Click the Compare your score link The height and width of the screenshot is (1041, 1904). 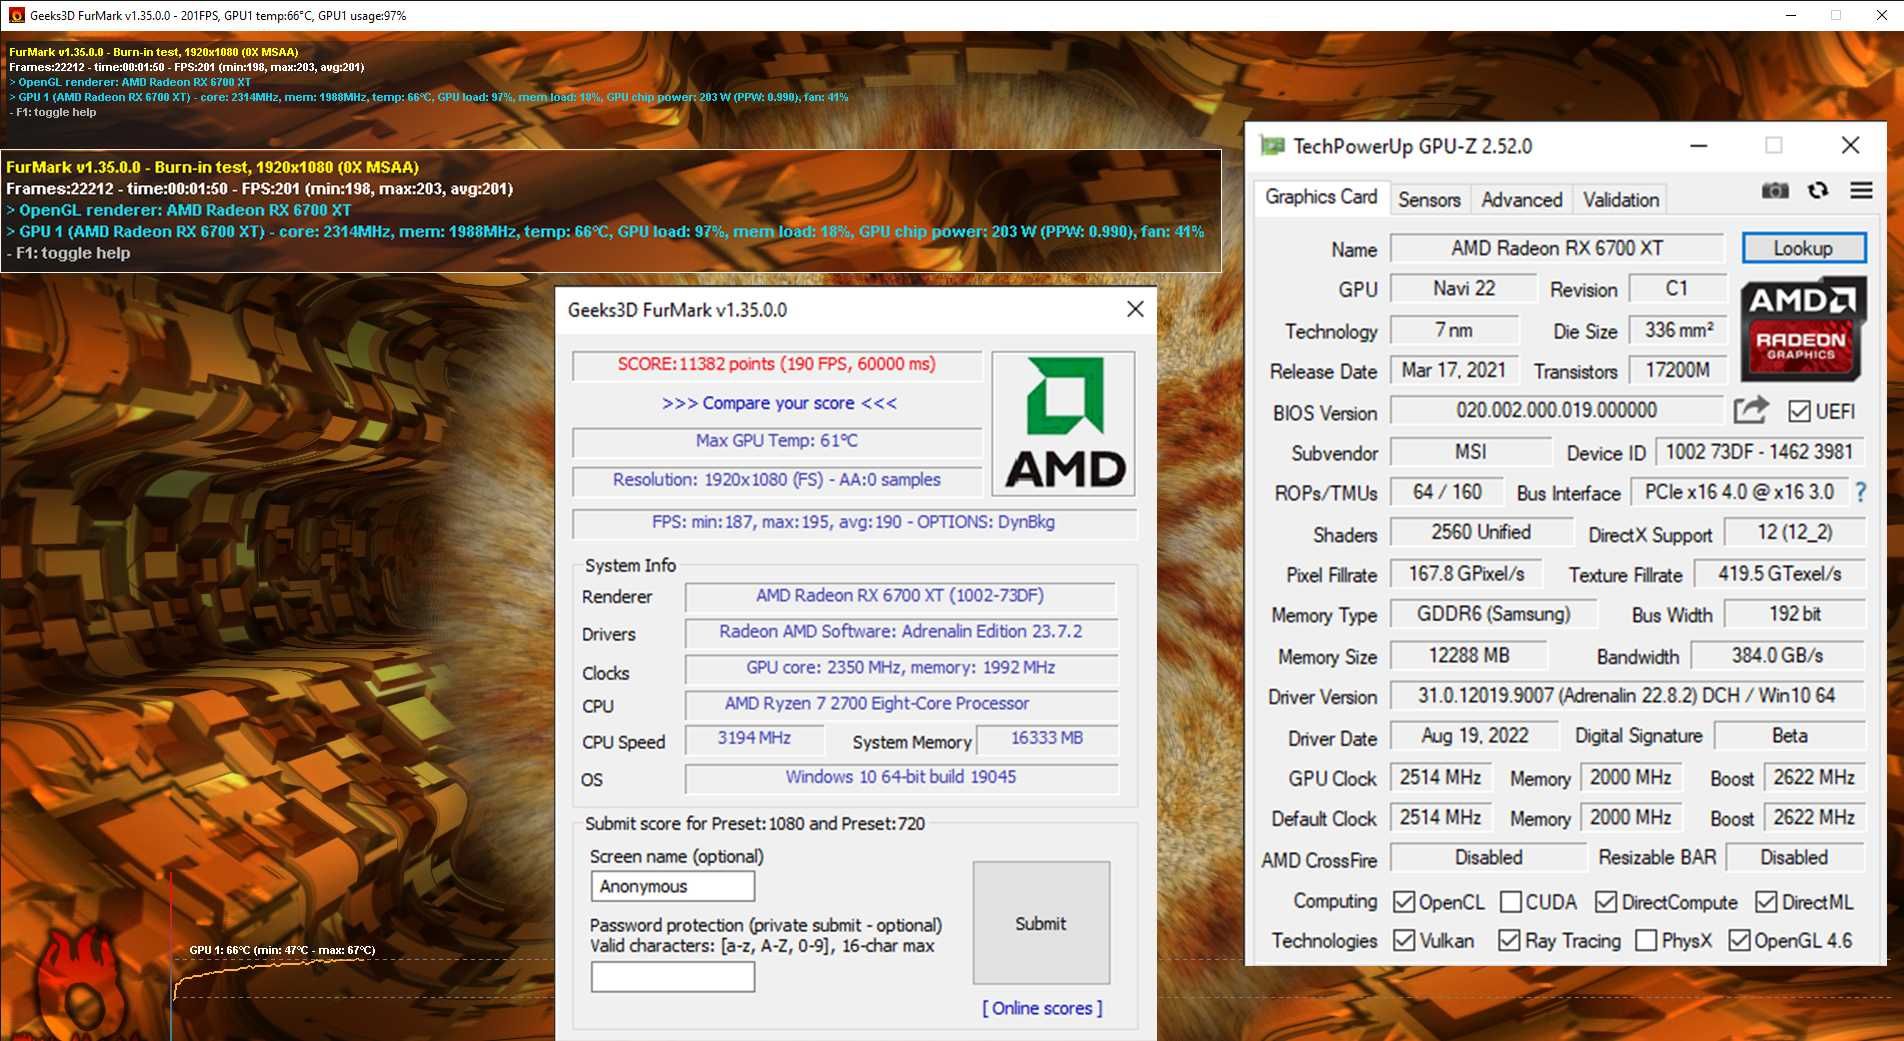(x=779, y=403)
